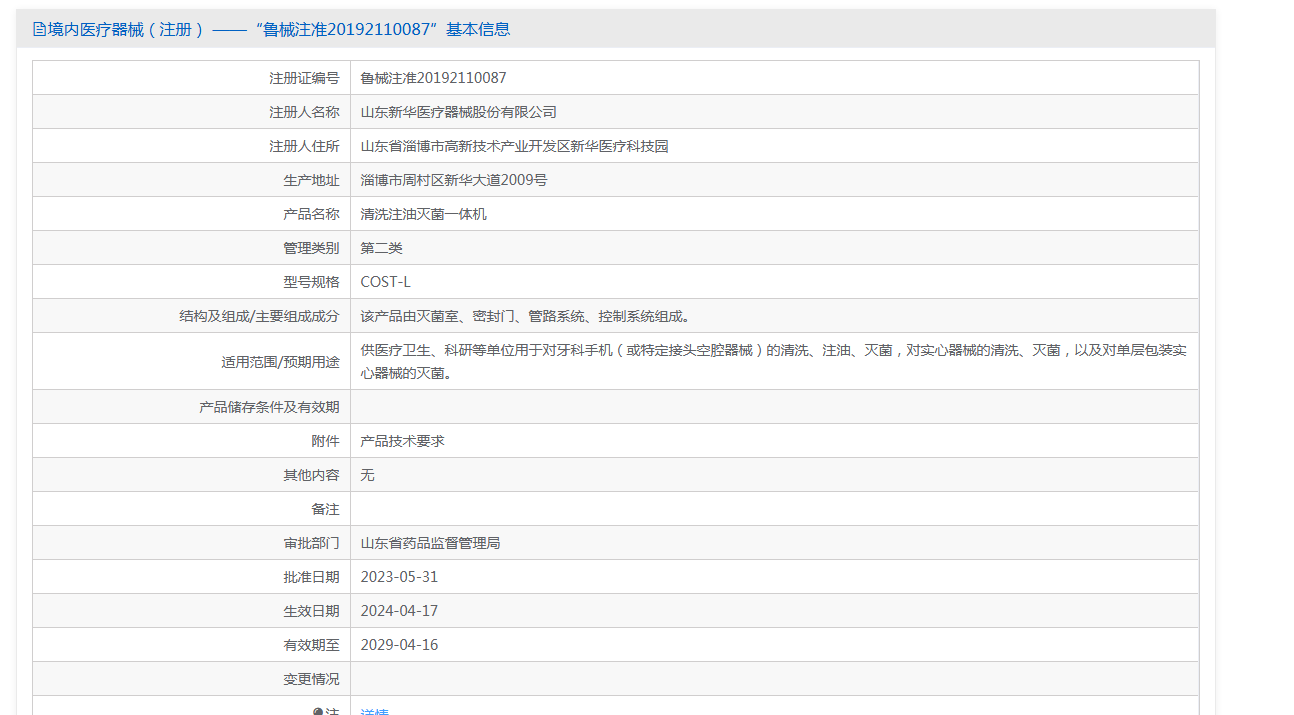This screenshot has height=715, width=1294.
Task: Click the 型号规格 label cell
Action: pos(191,282)
